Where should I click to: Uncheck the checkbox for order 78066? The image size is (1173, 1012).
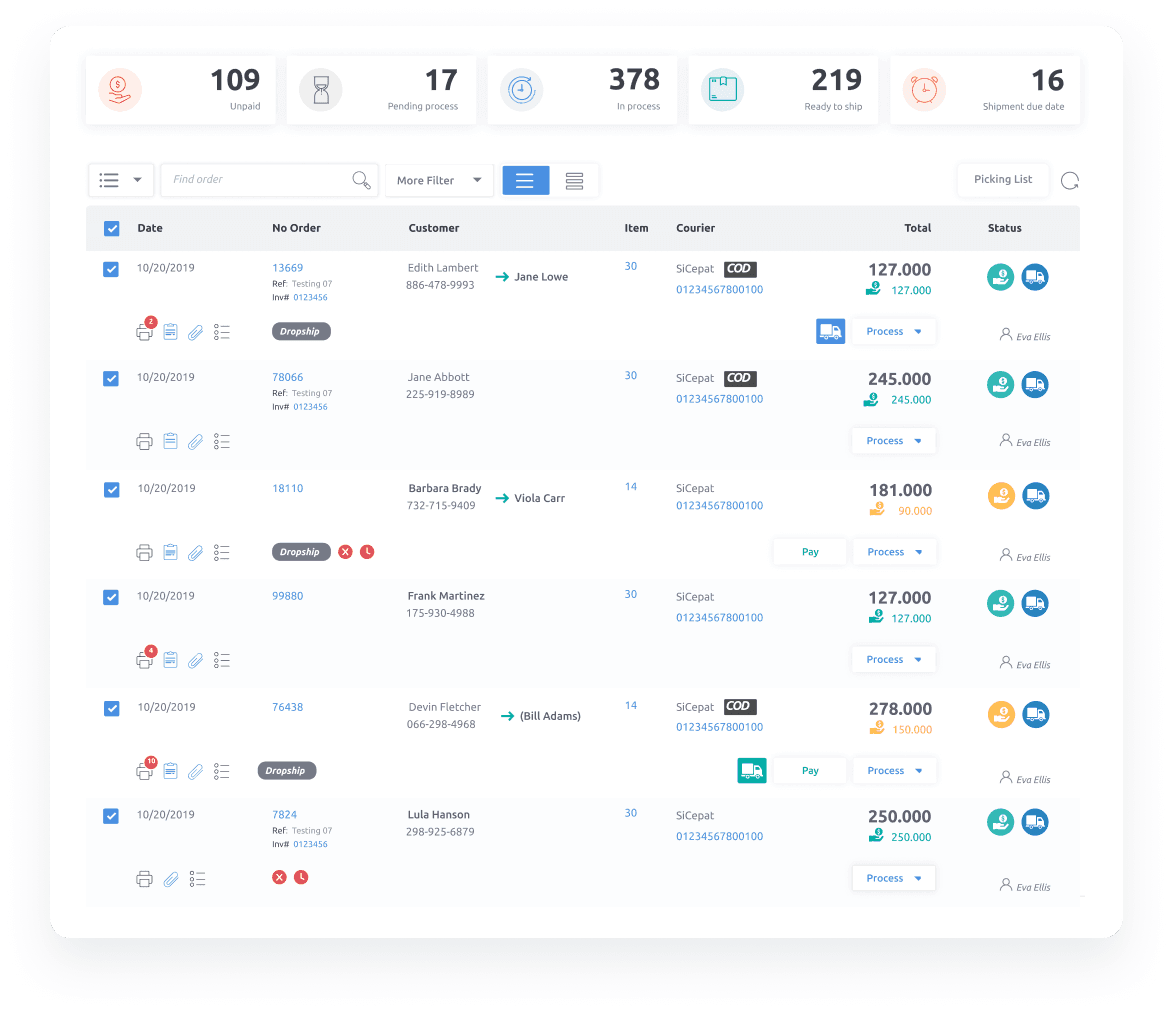click(x=112, y=378)
